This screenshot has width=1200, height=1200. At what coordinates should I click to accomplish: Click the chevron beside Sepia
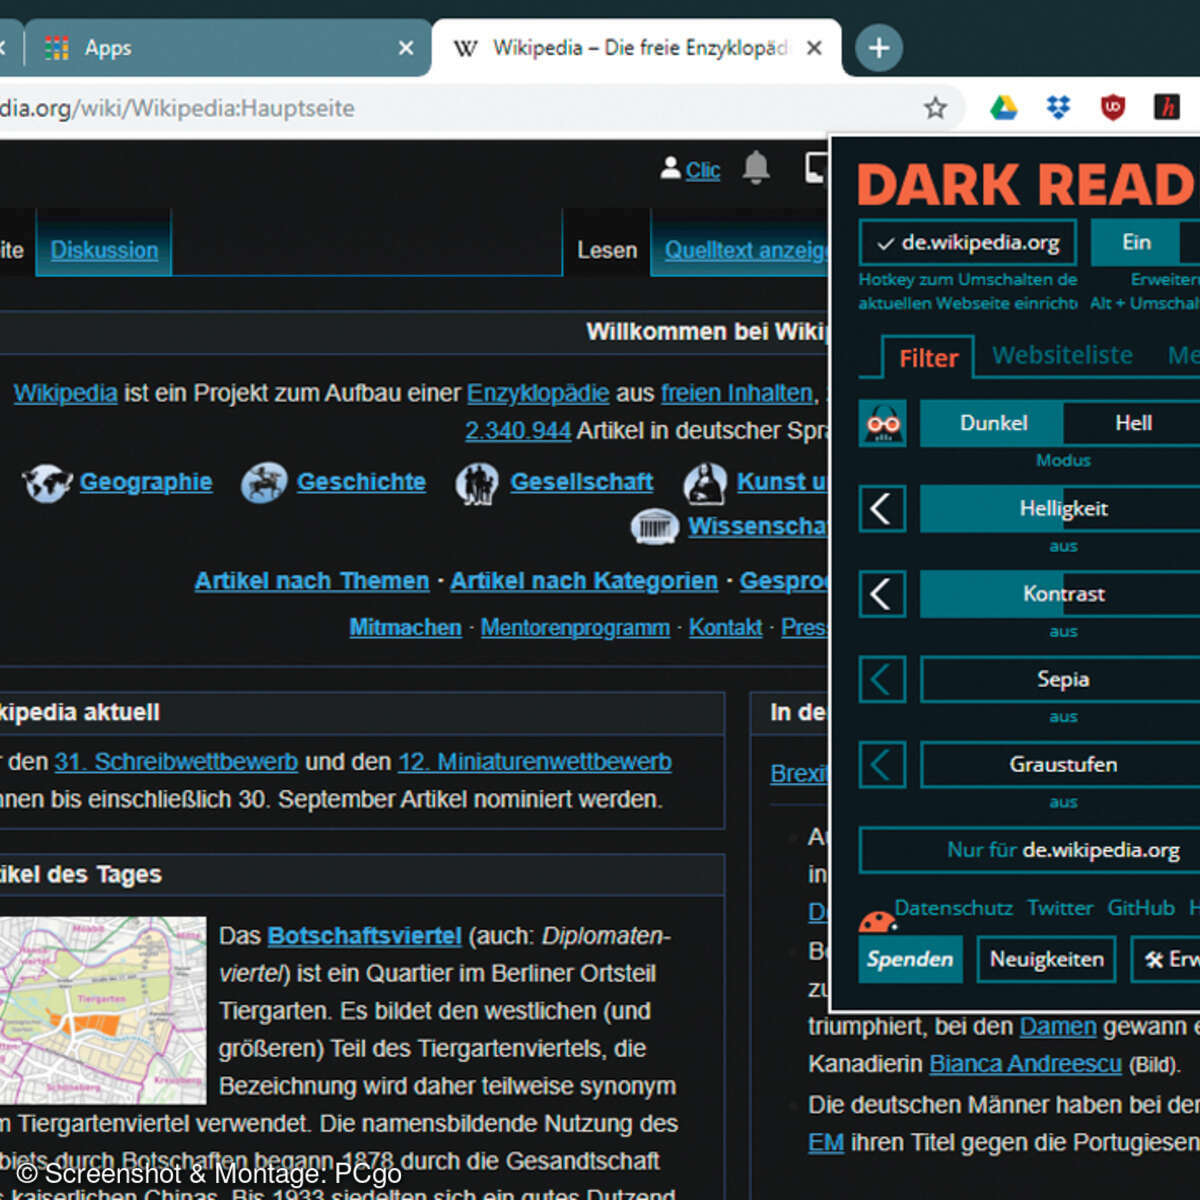pyautogui.click(x=882, y=679)
